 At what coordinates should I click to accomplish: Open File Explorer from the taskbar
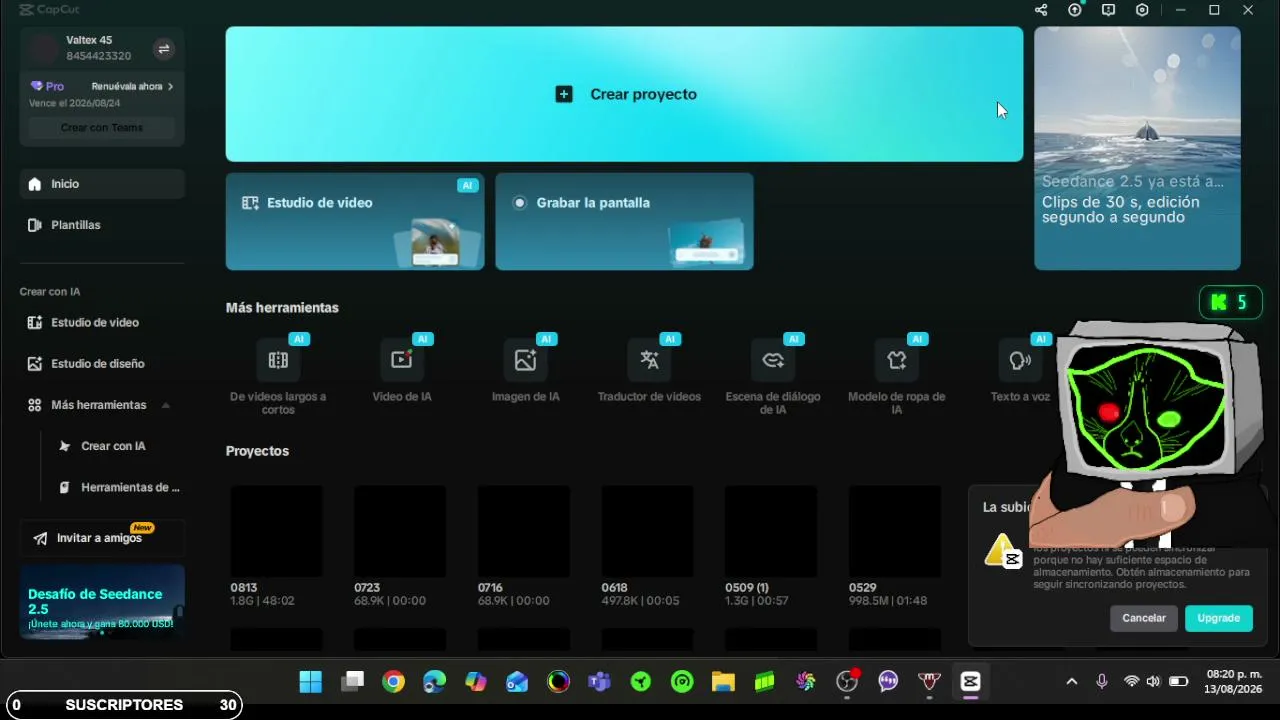click(x=723, y=682)
